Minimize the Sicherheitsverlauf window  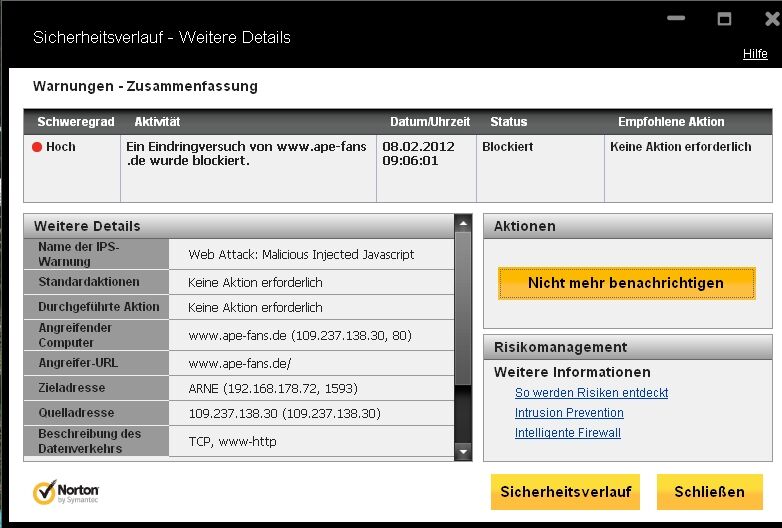677,17
